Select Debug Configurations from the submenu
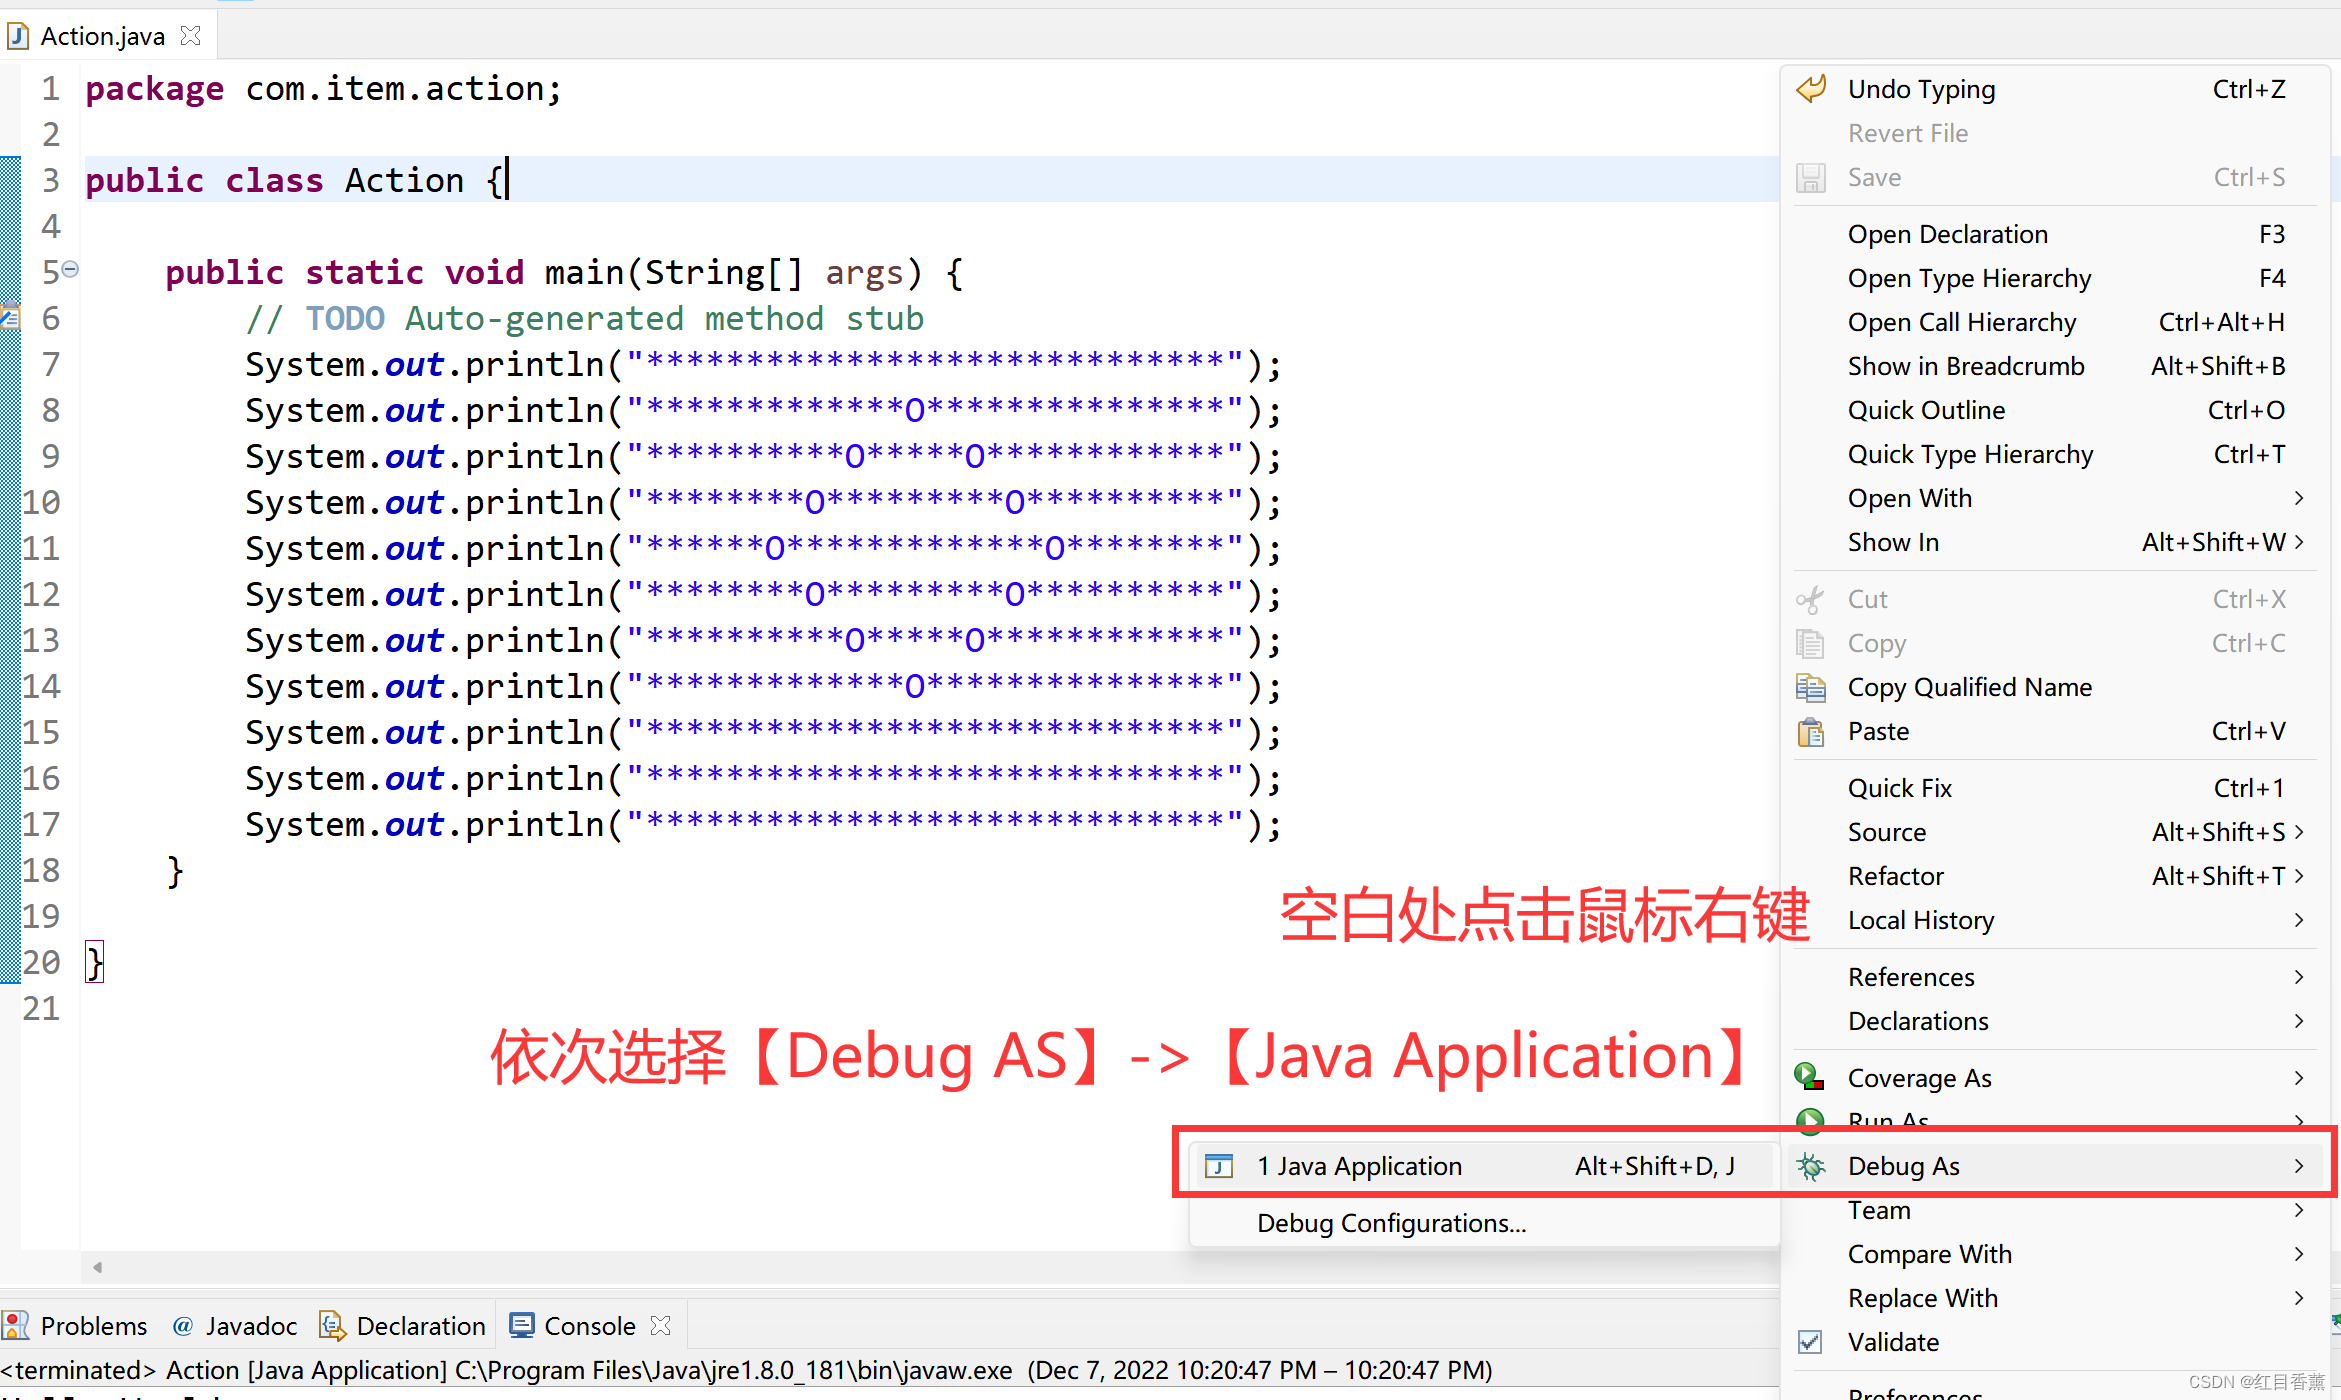2341x1400 pixels. pyautogui.click(x=1391, y=1222)
